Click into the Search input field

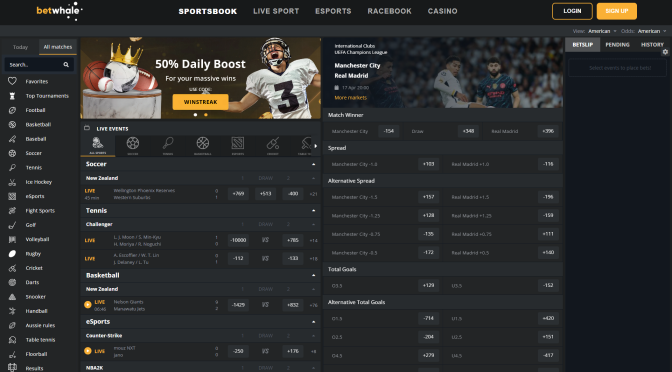pyautogui.click(x=34, y=65)
